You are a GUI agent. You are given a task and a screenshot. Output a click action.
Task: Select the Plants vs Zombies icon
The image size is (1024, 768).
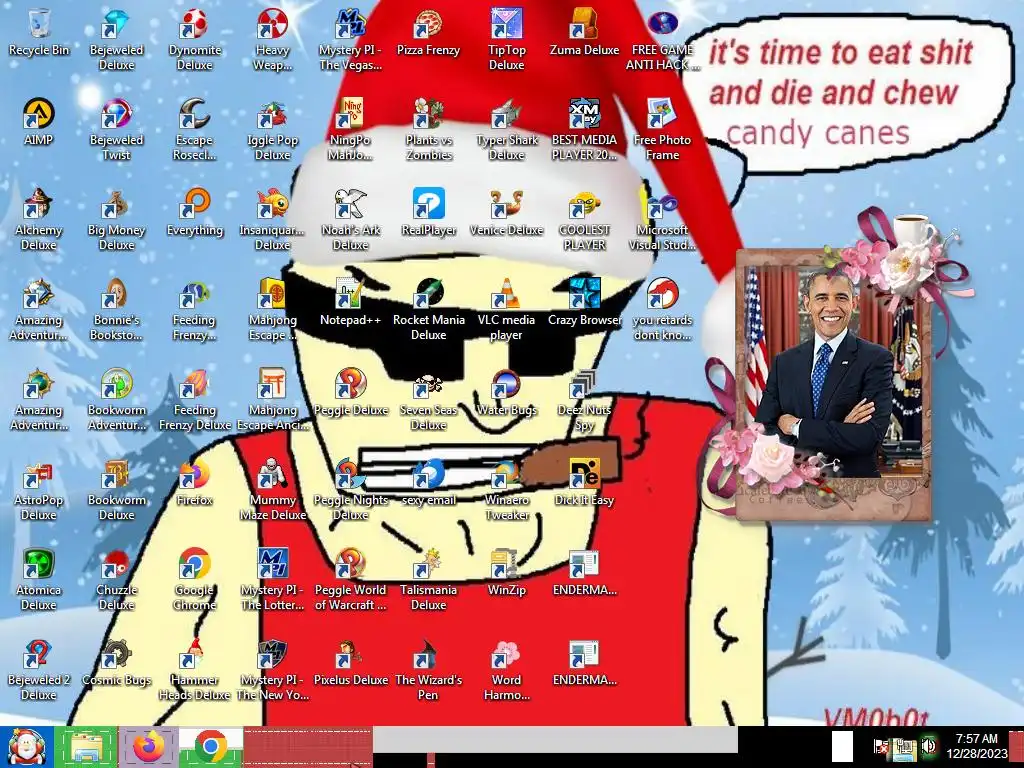point(428,129)
